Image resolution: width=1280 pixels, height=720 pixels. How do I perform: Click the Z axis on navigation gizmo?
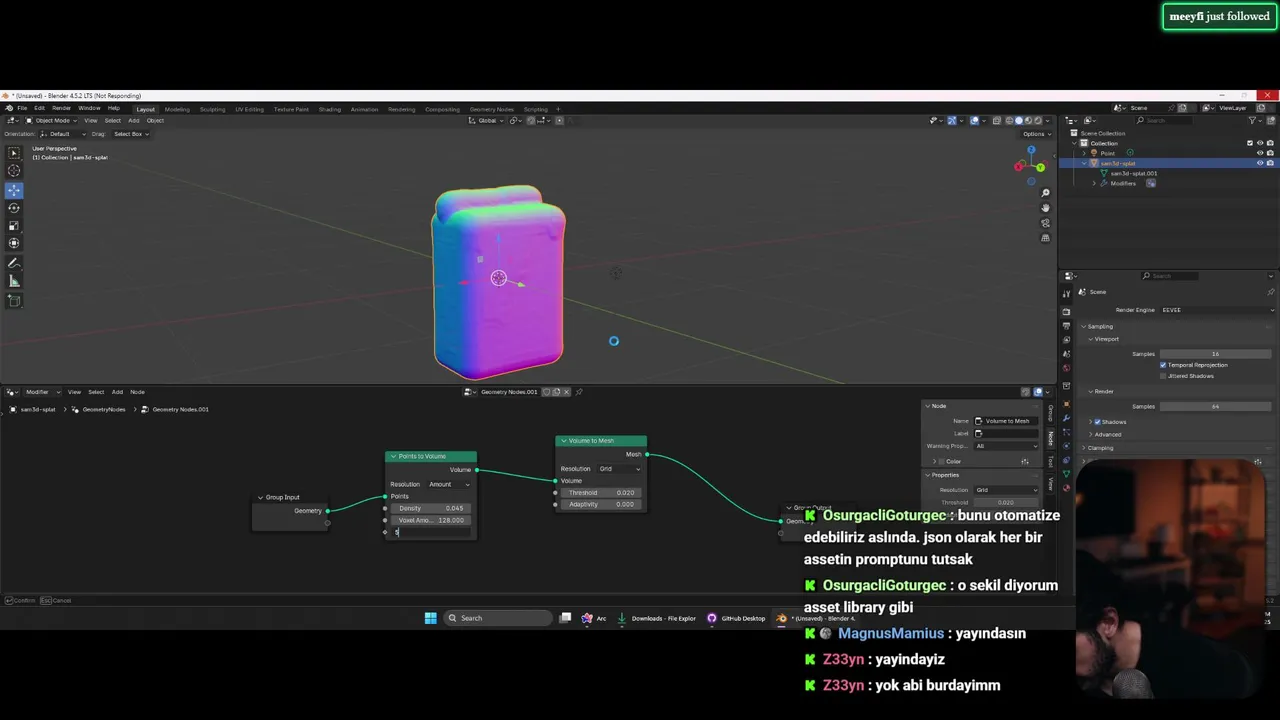(1031, 150)
